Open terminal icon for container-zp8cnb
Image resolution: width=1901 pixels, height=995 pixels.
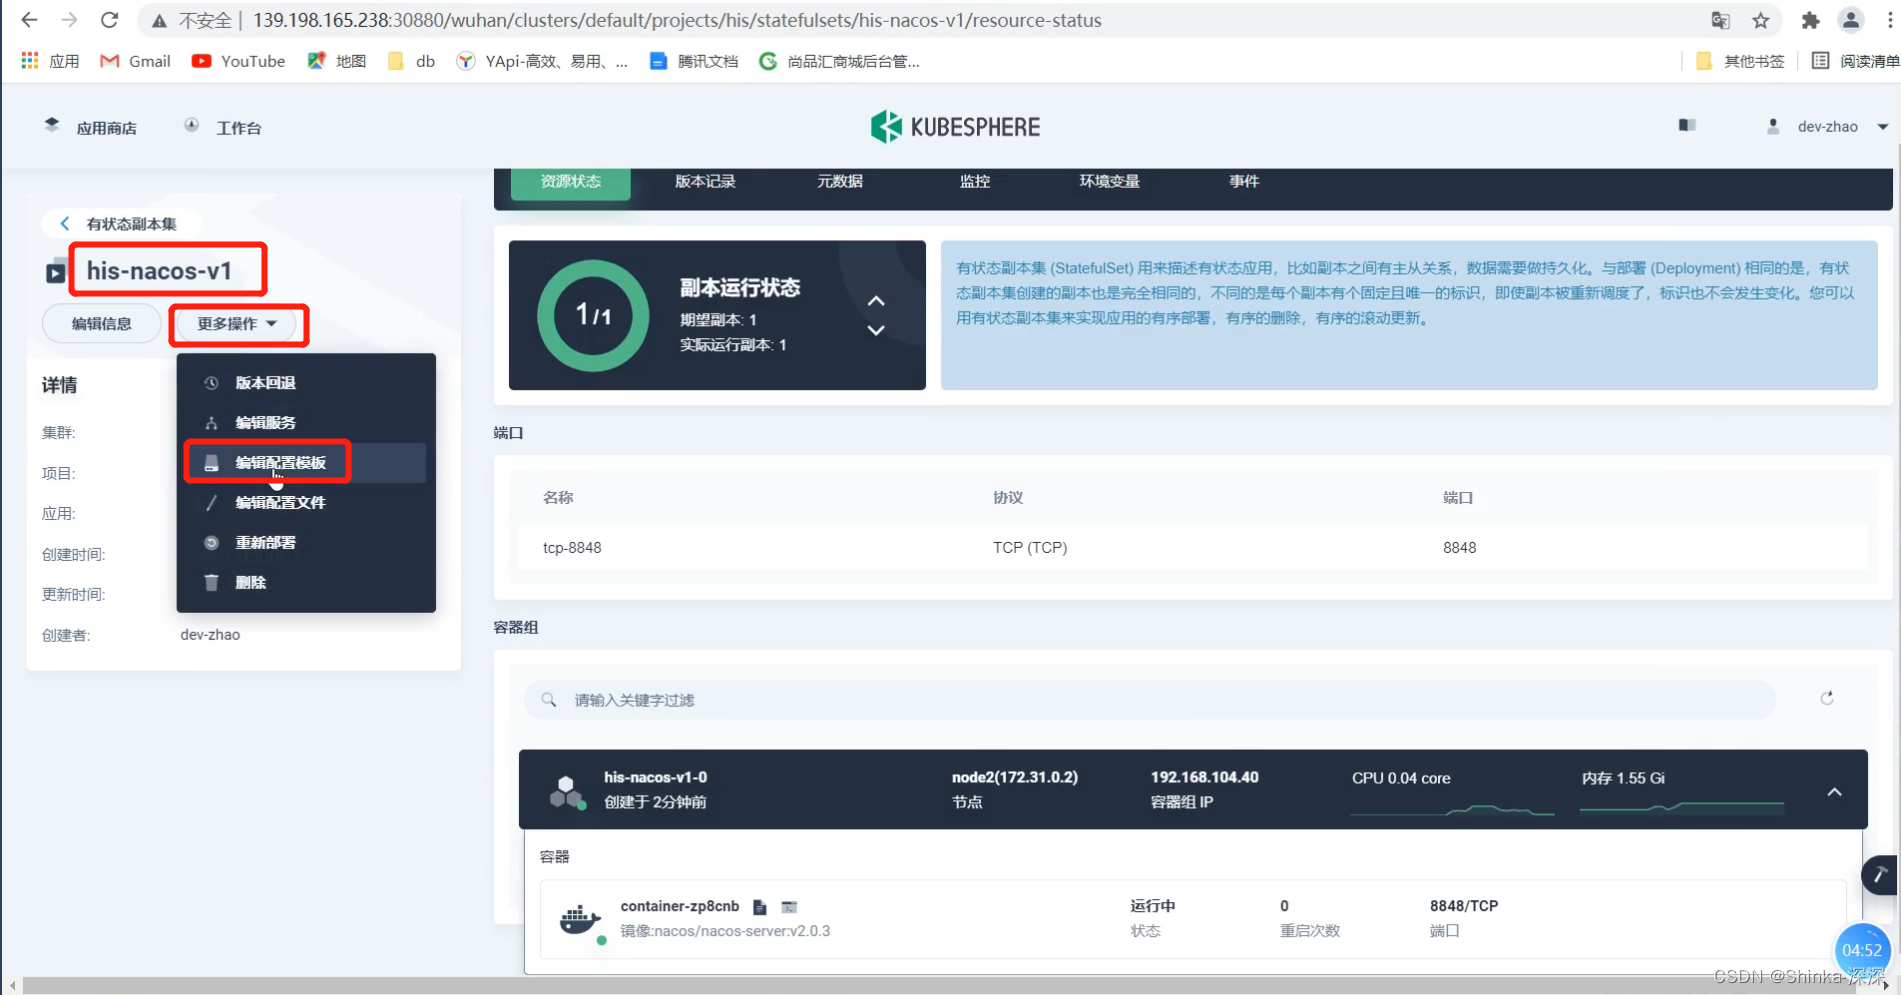[789, 907]
